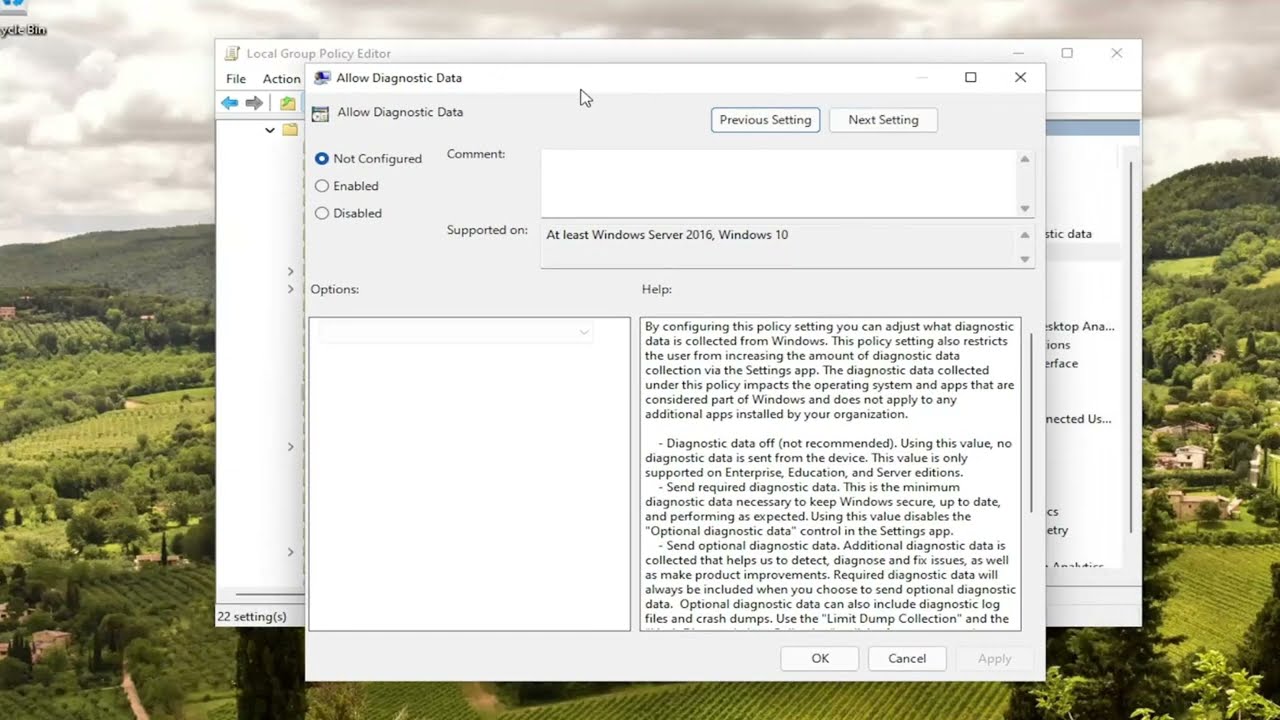Click the back arrow in Group Policy Editor toolbar
Viewport: 1280px width, 720px height.
[230, 103]
